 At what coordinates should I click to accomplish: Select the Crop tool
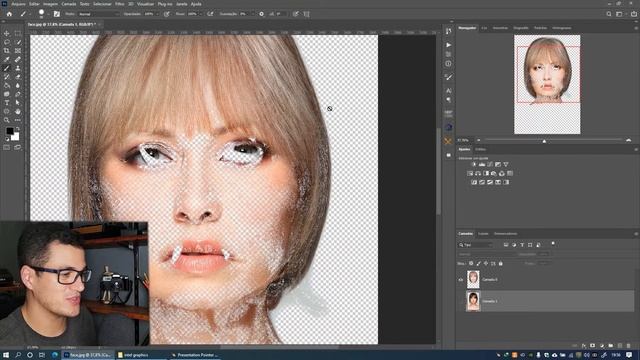pyautogui.click(x=7, y=51)
